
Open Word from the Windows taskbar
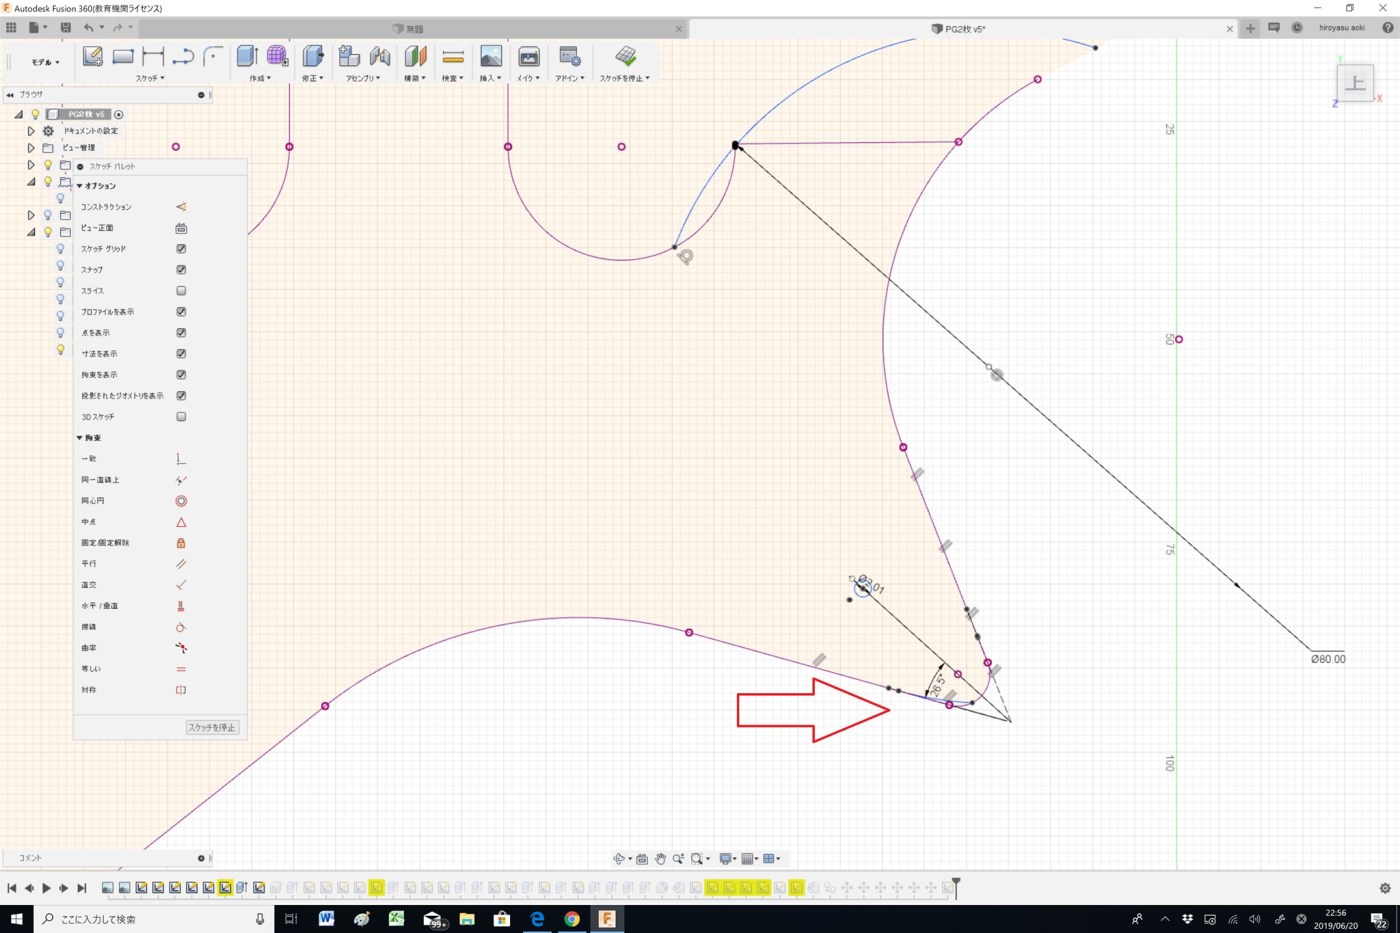point(326,918)
